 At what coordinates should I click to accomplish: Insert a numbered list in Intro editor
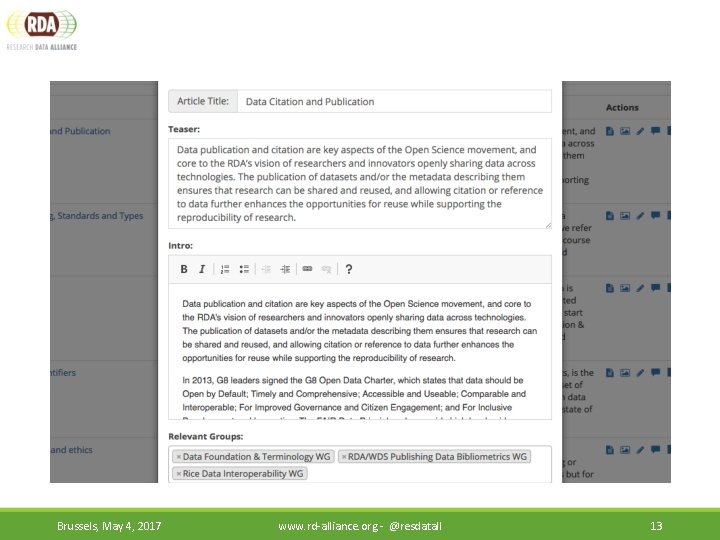click(x=225, y=269)
